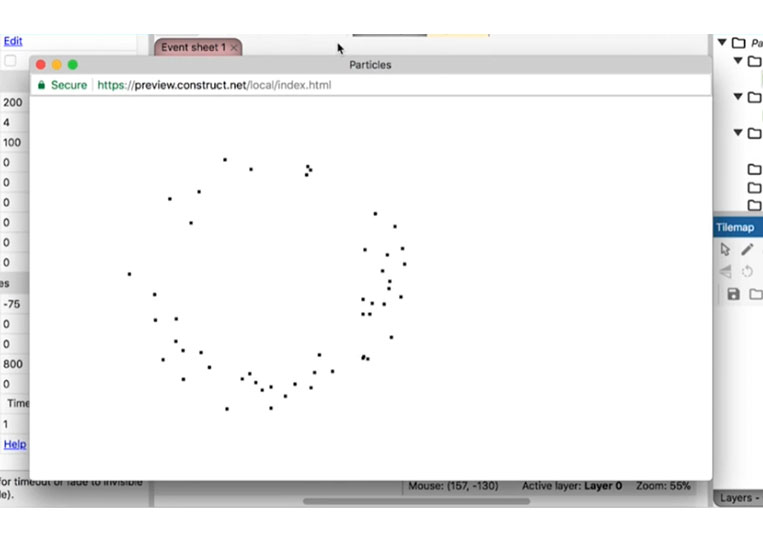763x541 pixels.
Task: Click the Particles window title
Action: [x=370, y=65]
